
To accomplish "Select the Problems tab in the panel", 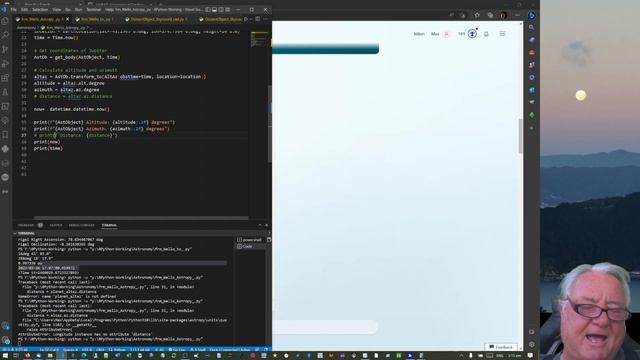I will pos(26,225).
